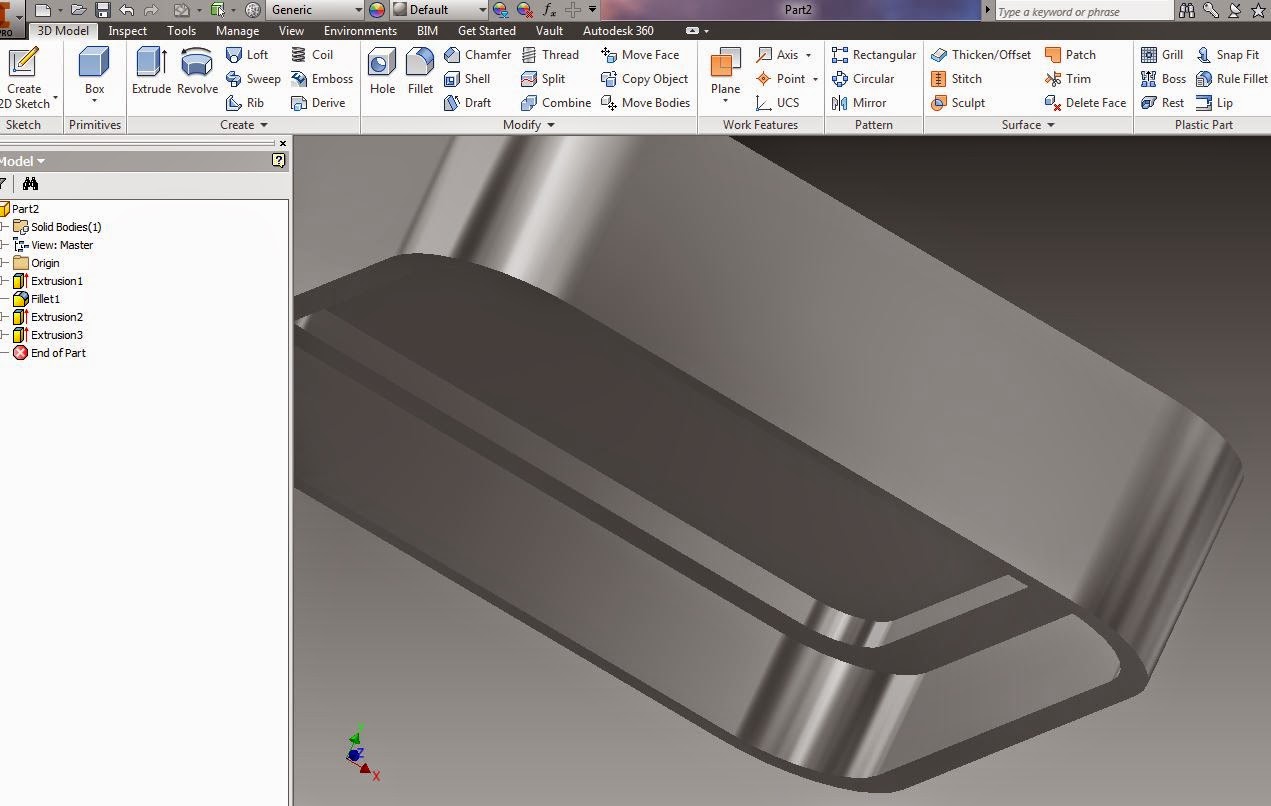Click browser help question mark icon

point(279,160)
